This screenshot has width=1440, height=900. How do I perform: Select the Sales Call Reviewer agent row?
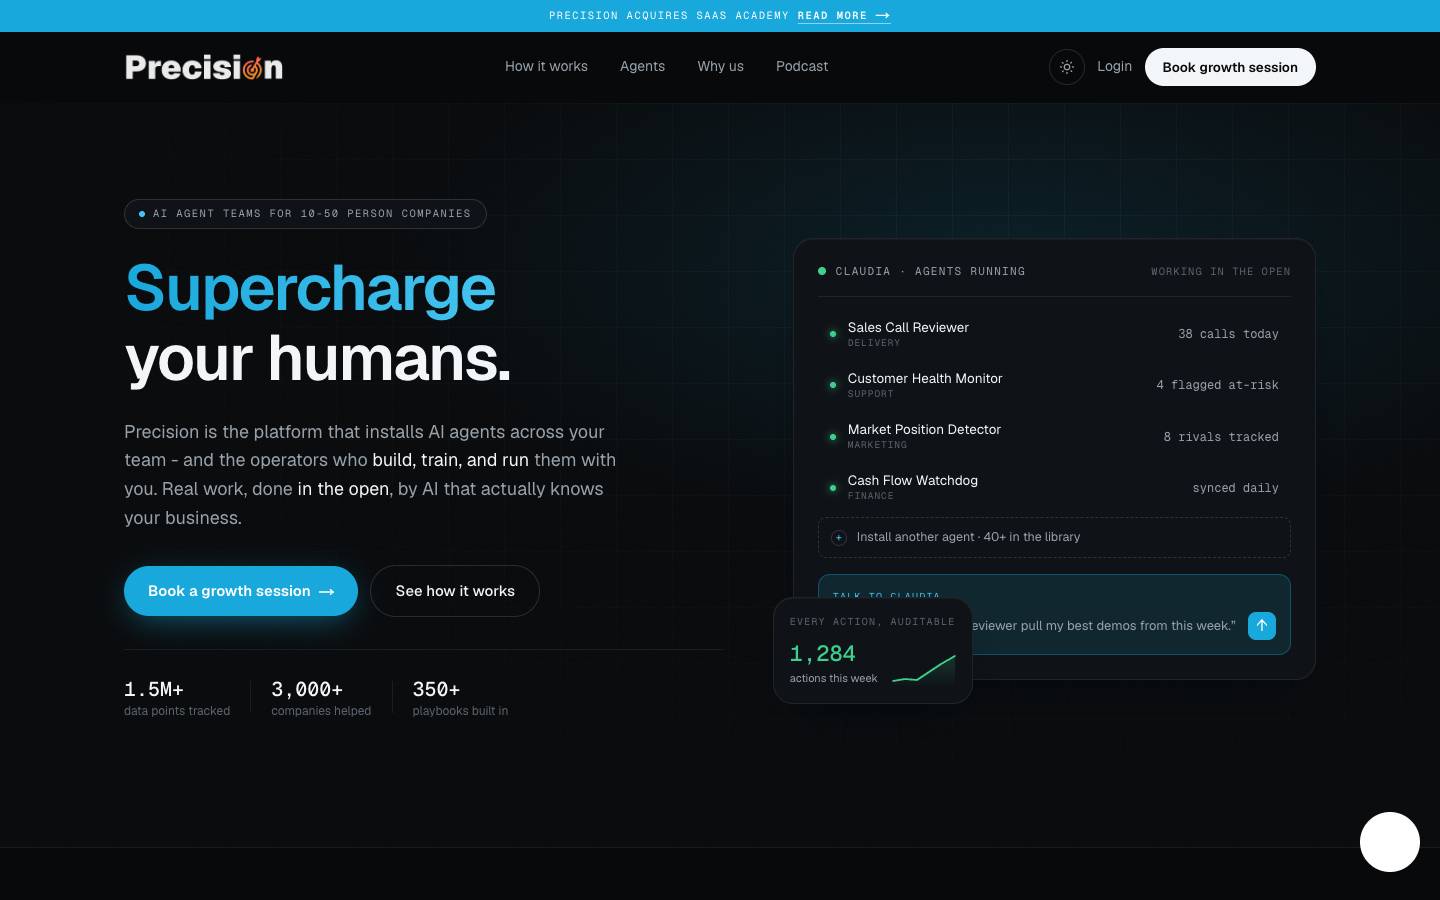pyautogui.click(x=1054, y=334)
